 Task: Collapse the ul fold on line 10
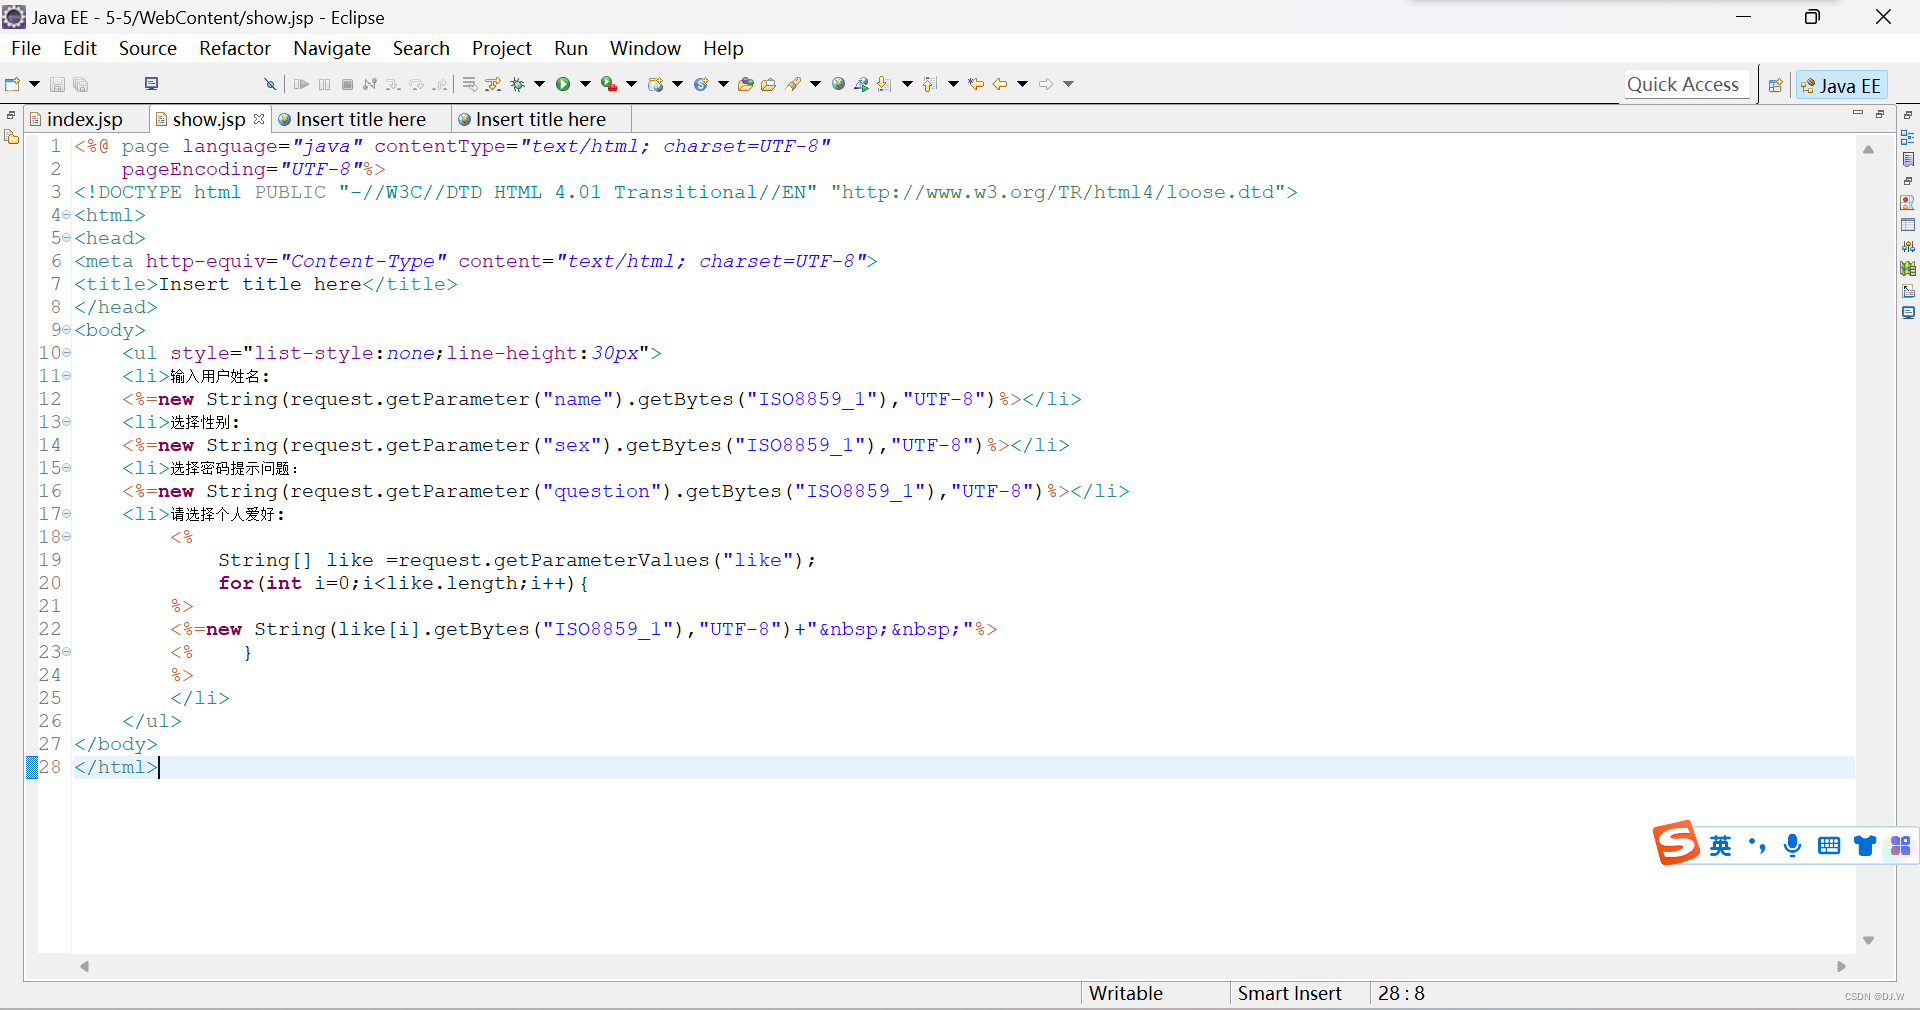click(x=66, y=353)
